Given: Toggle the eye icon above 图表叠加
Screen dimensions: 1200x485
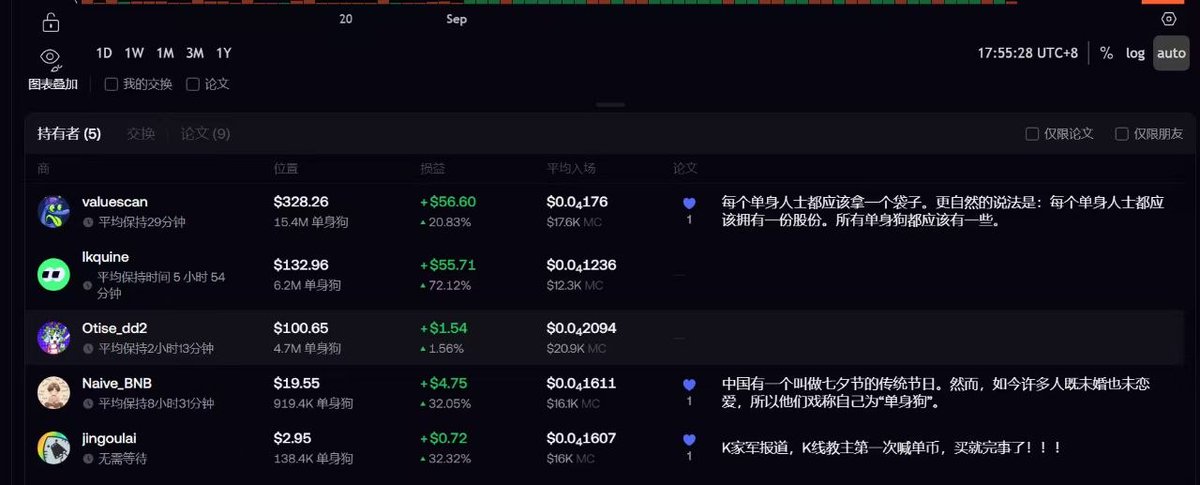Looking at the screenshot, I should [50, 57].
